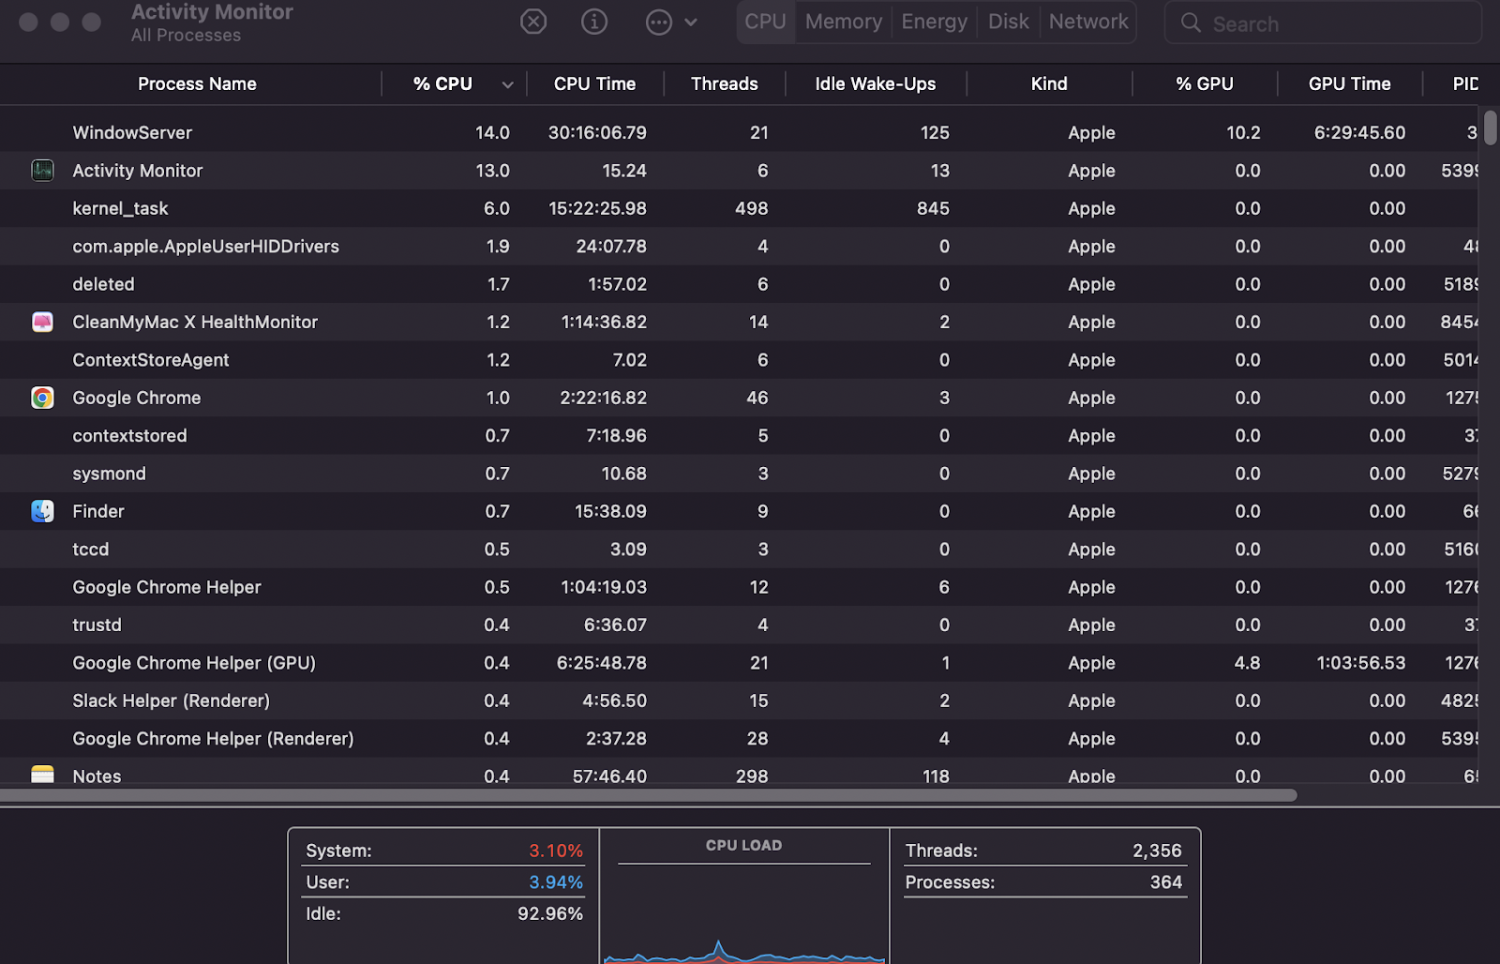
Task: Select the Disk tab
Action: (x=1008, y=22)
